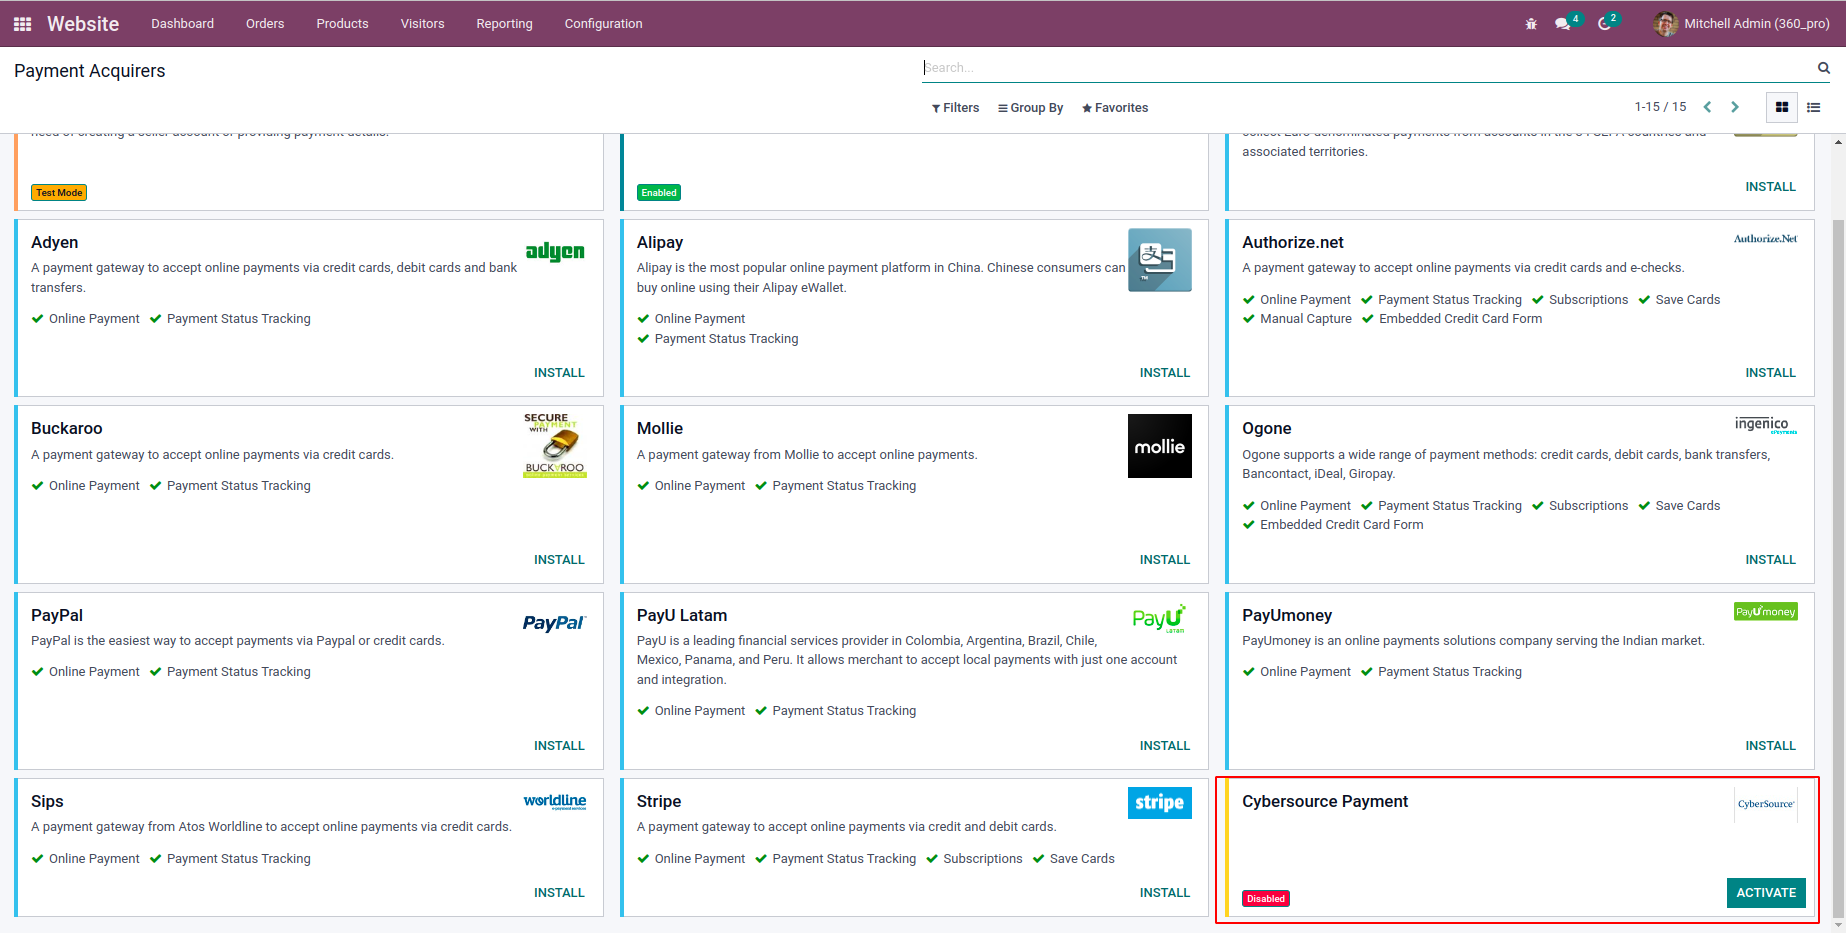1846x933 pixels.
Task: Open the conversations chat icon
Action: [x=1563, y=24]
